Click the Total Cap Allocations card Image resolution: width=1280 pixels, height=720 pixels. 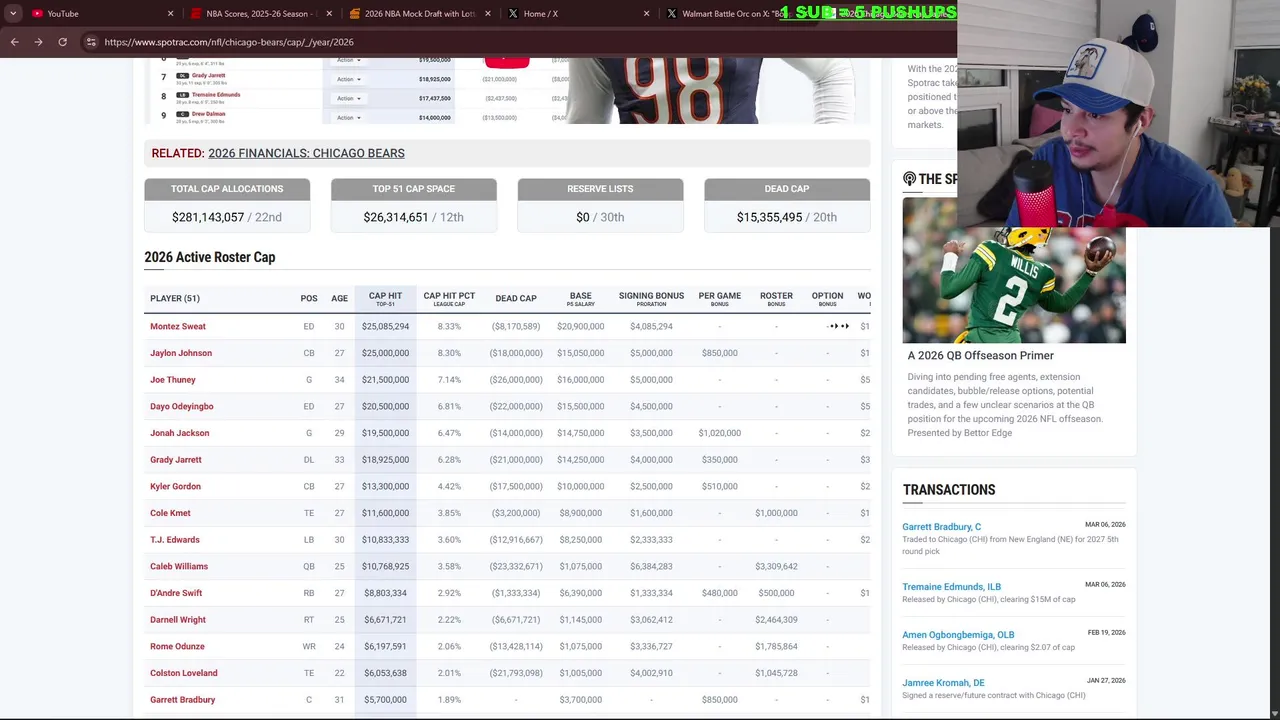(227, 205)
